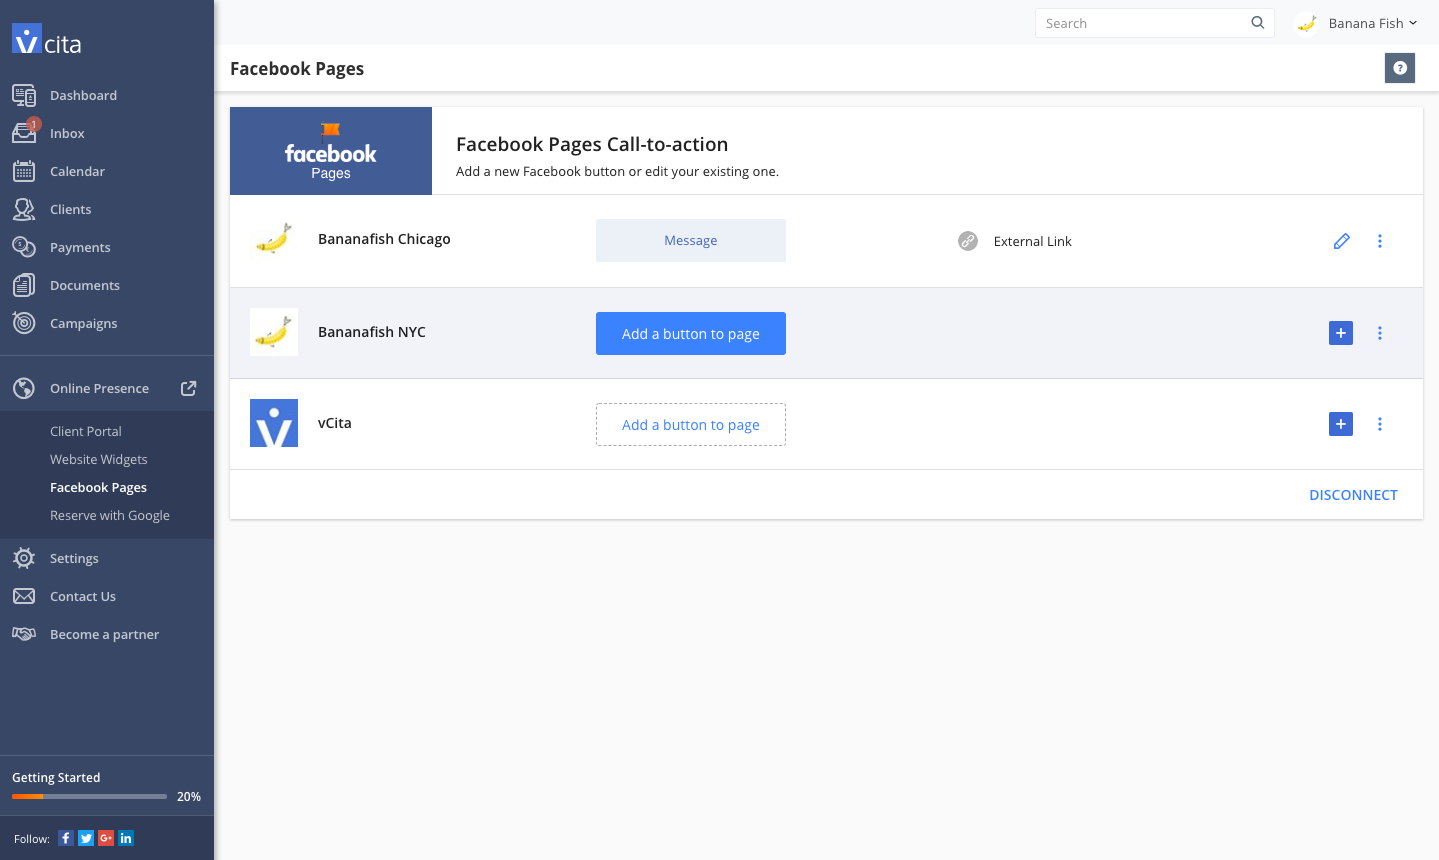1439x860 pixels.
Task: Click the Bananafish NYC banana thumbnail
Action: tap(274, 332)
